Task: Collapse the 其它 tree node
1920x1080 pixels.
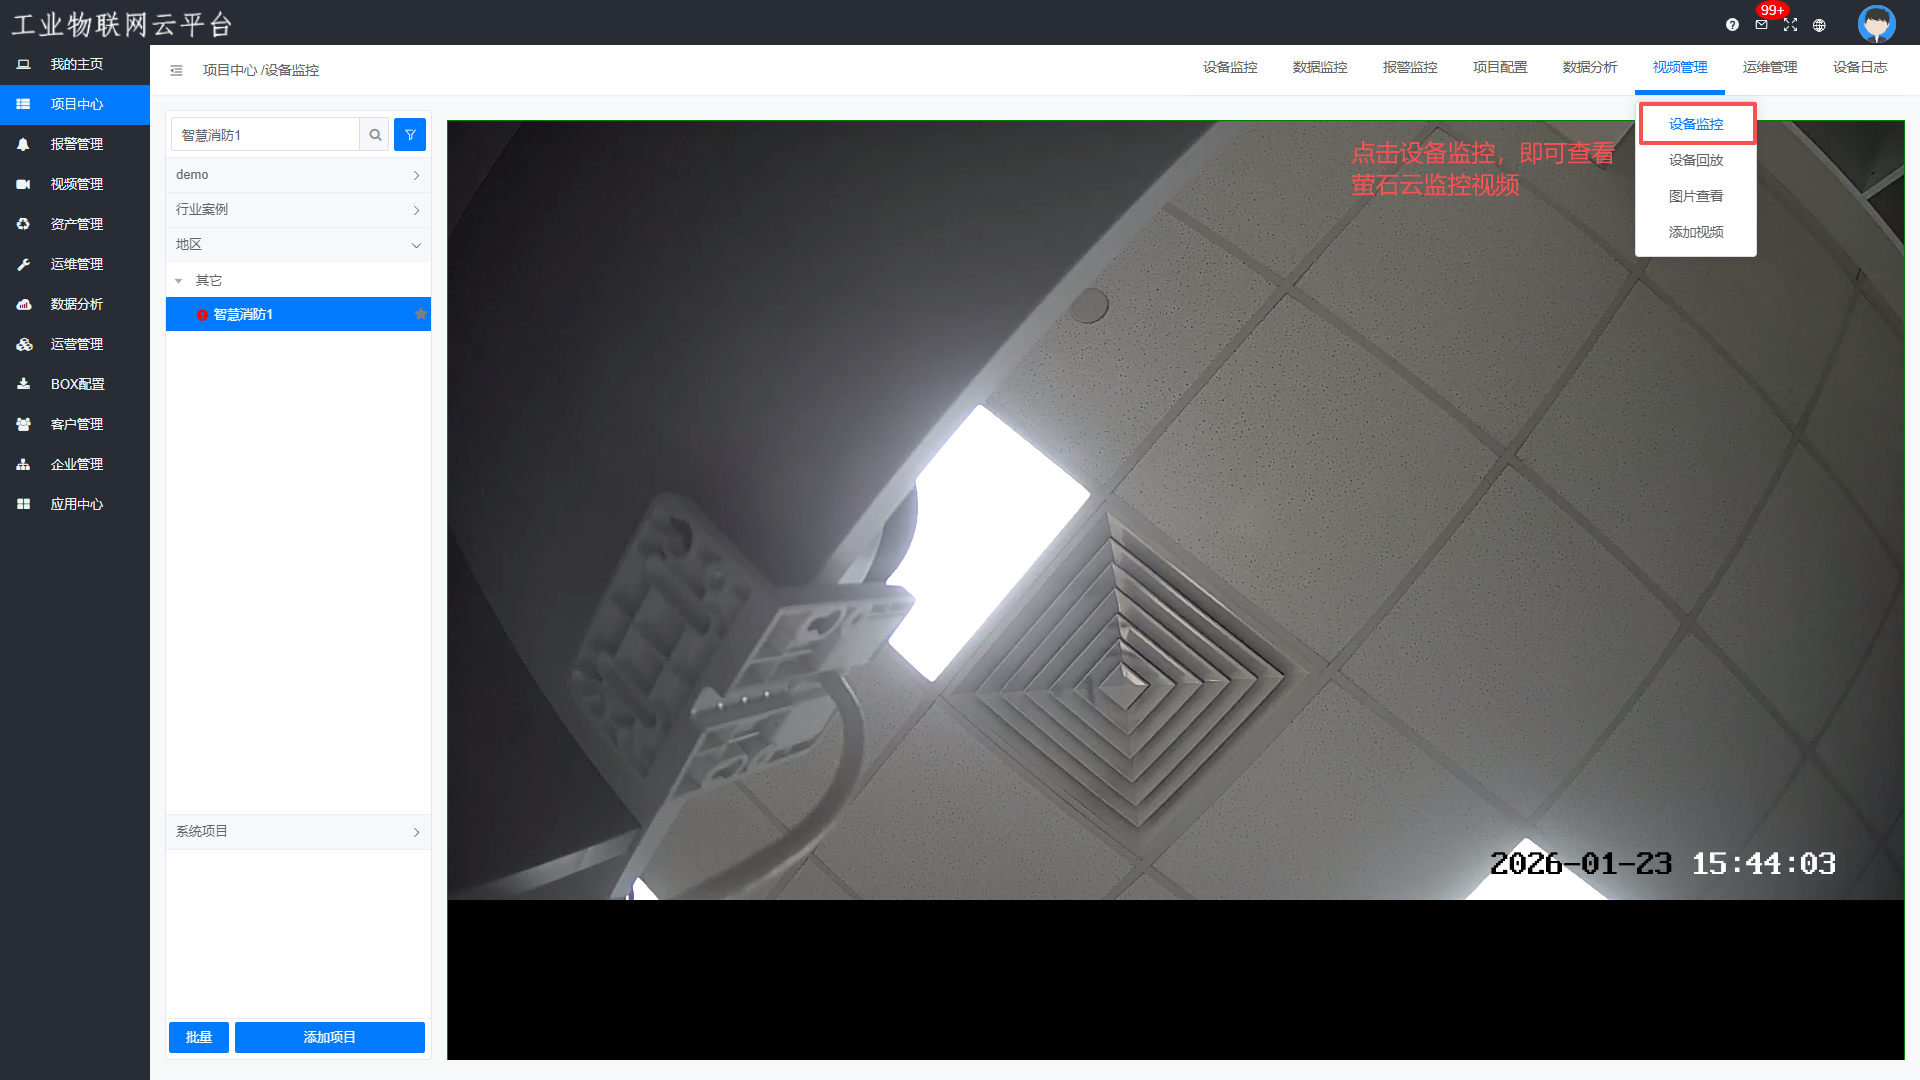Action: 179,281
